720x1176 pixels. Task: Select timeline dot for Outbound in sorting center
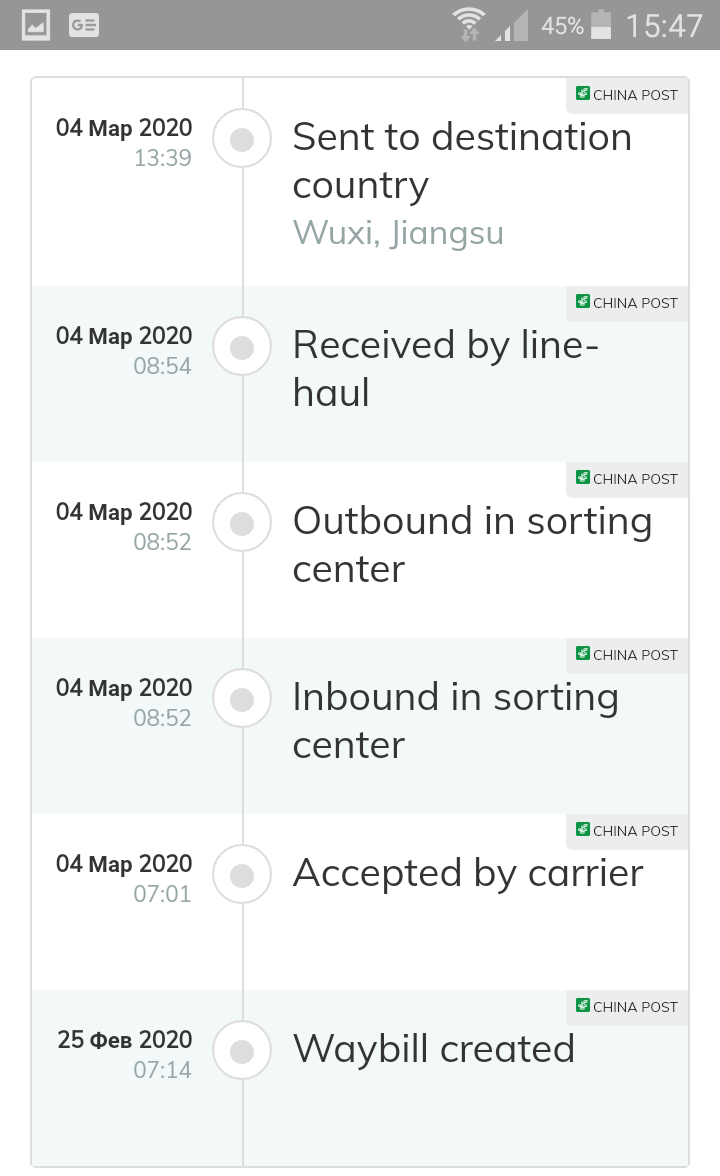point(242,523)
